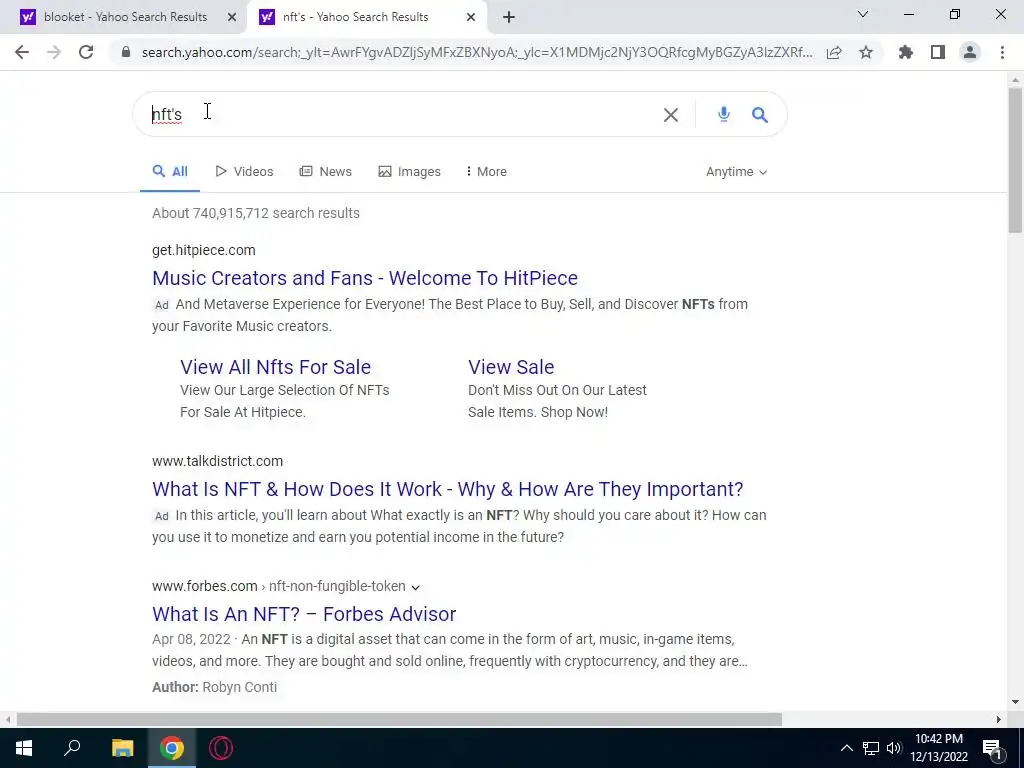Click the browser forward arrow
This screenshot has width=1024, height=768.
click(x=54, y=52)
